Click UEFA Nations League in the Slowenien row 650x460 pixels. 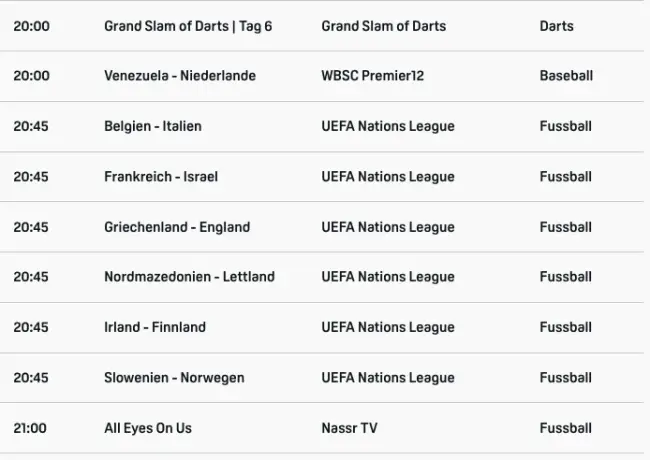click(388, 378)
